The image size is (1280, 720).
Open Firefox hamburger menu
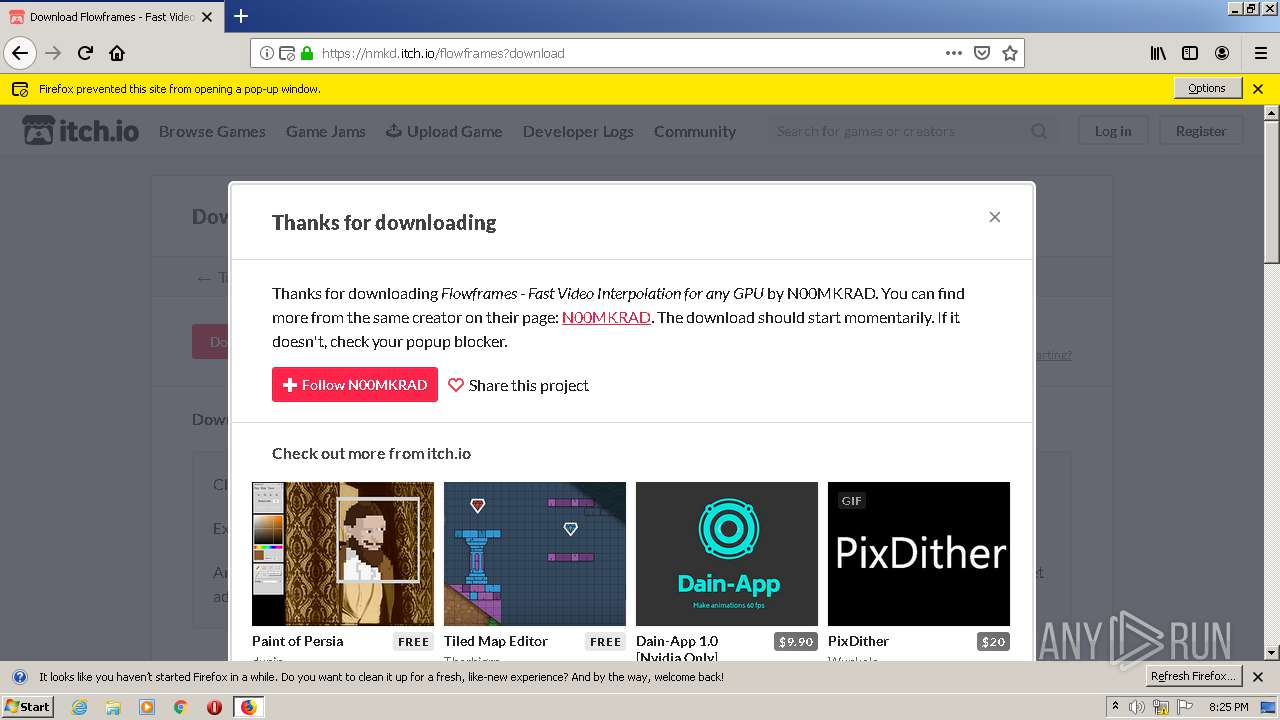pyautogui.click(x=1261, y=53)
